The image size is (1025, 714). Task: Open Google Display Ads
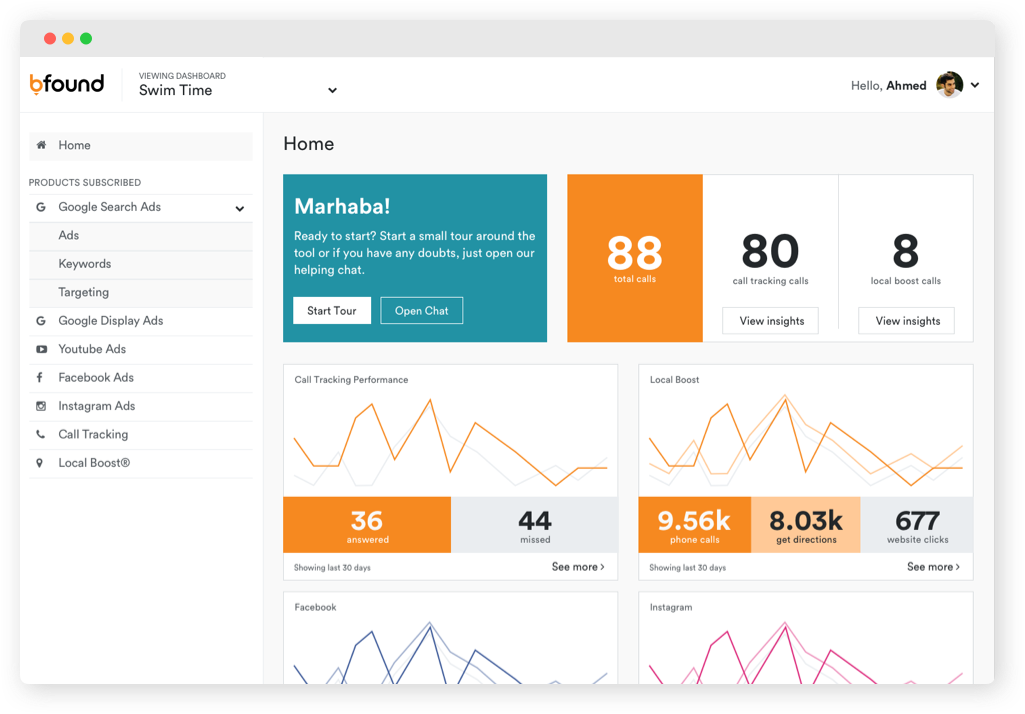point(141,321)
